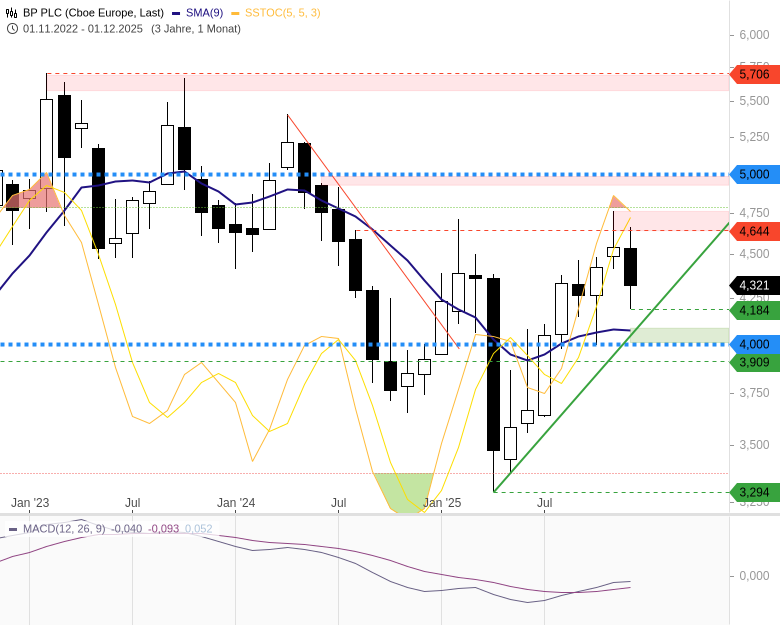Open the BP PLC instrument title

click(93, 13)
